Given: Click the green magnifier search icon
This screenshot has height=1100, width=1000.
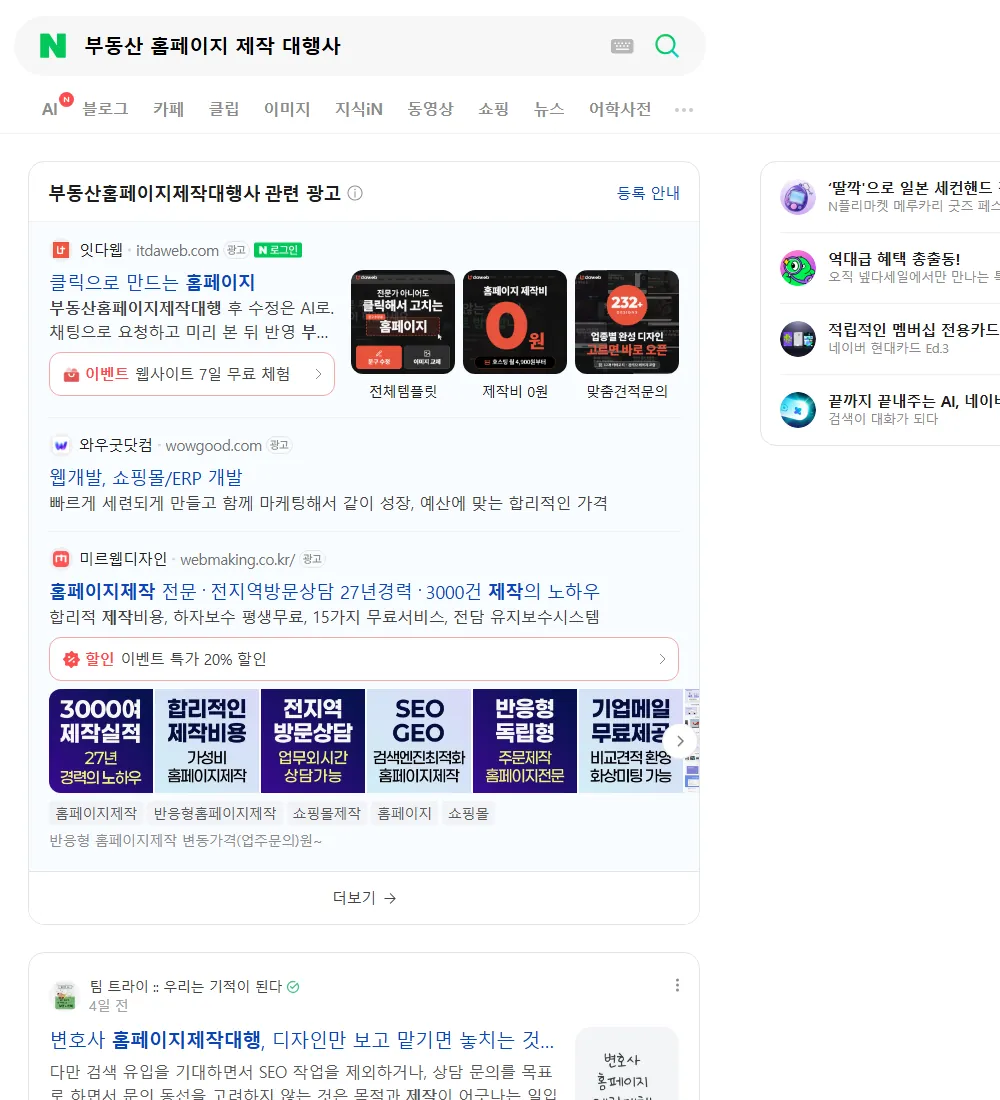Looking at the screenshot, I should point(667,46).
